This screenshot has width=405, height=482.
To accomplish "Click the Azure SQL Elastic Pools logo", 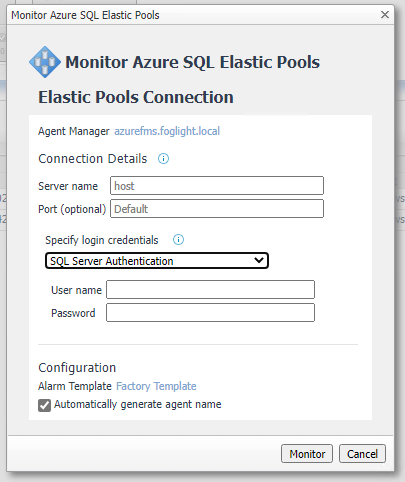I will tap(45, 62).
